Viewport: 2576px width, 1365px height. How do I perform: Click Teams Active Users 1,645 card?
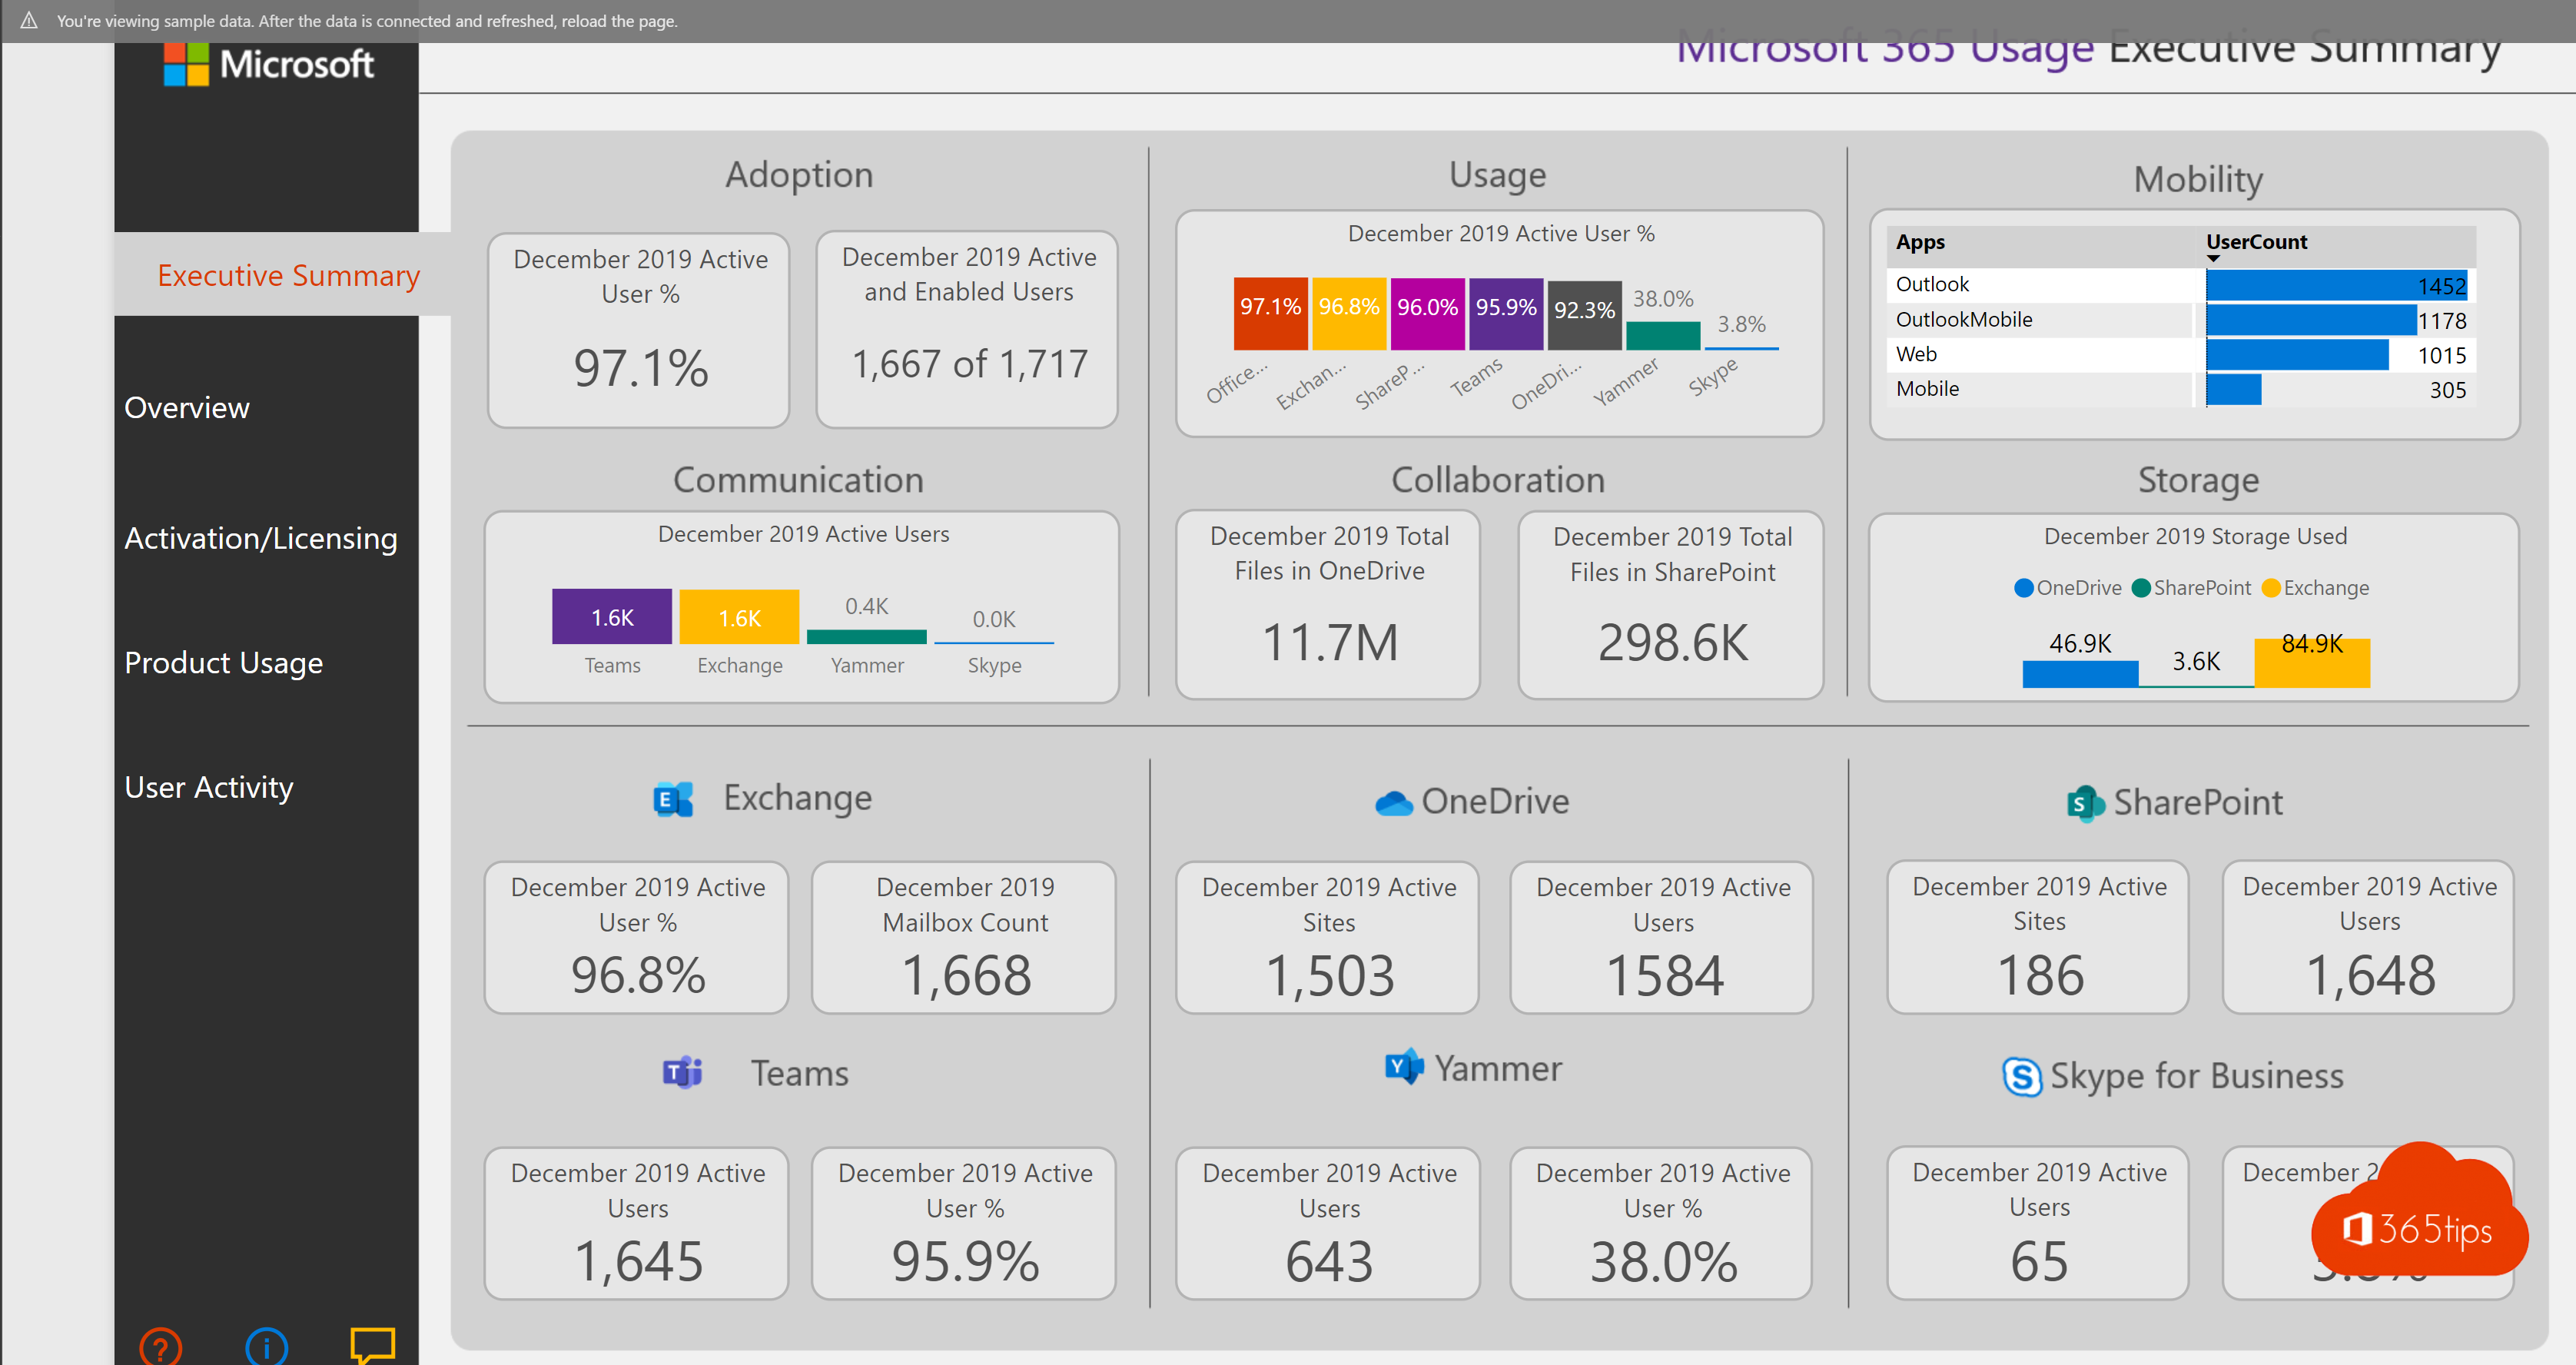coord(638,1224)
